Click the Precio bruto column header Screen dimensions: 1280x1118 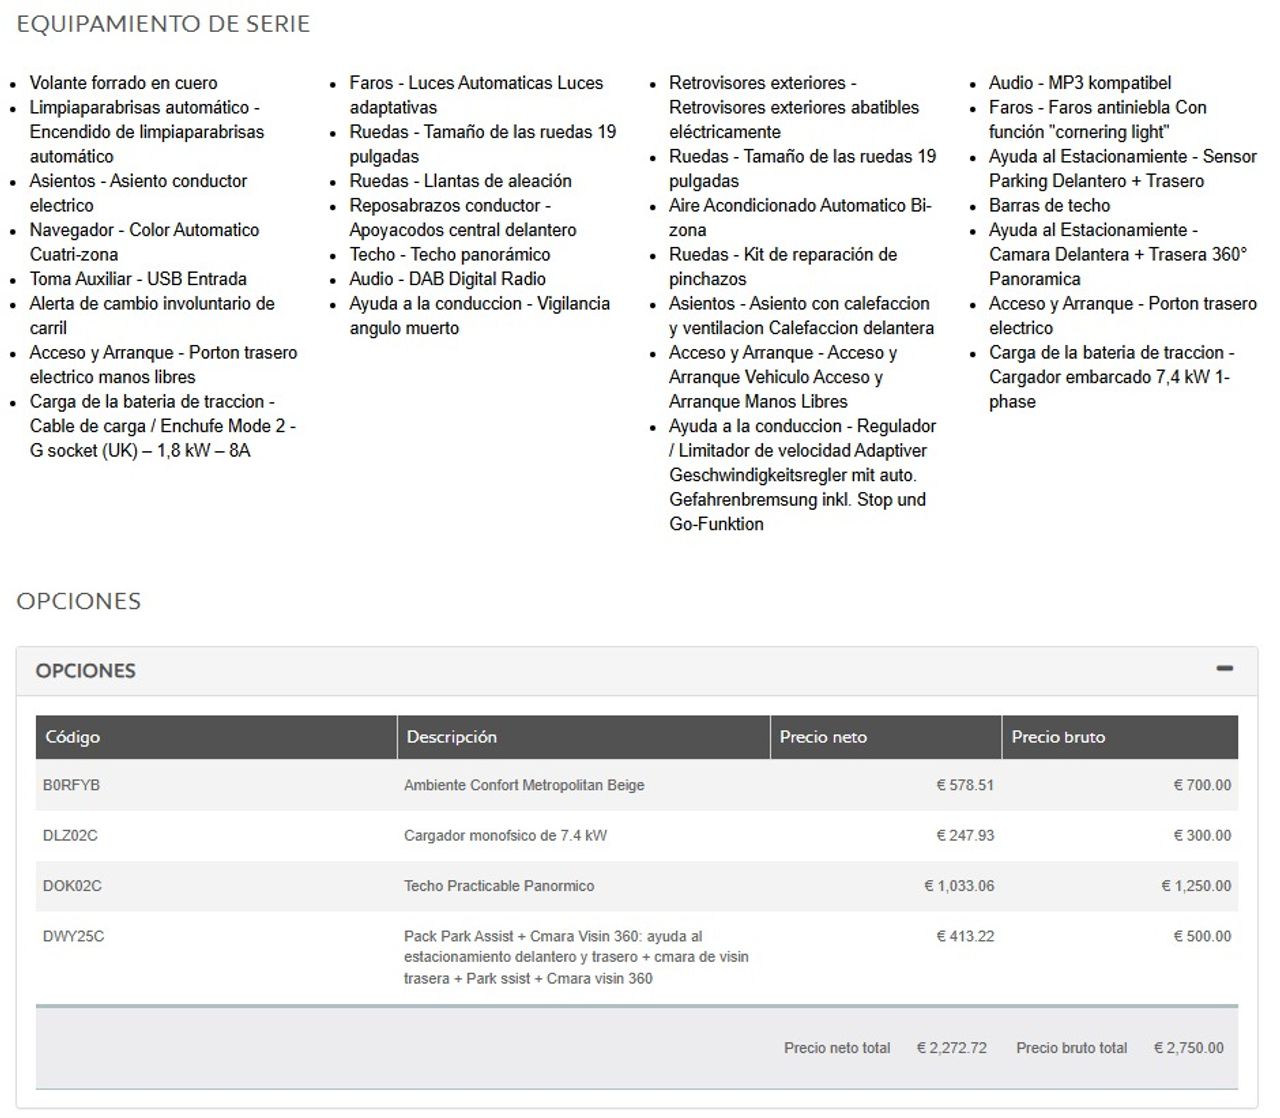point(1058,737)
